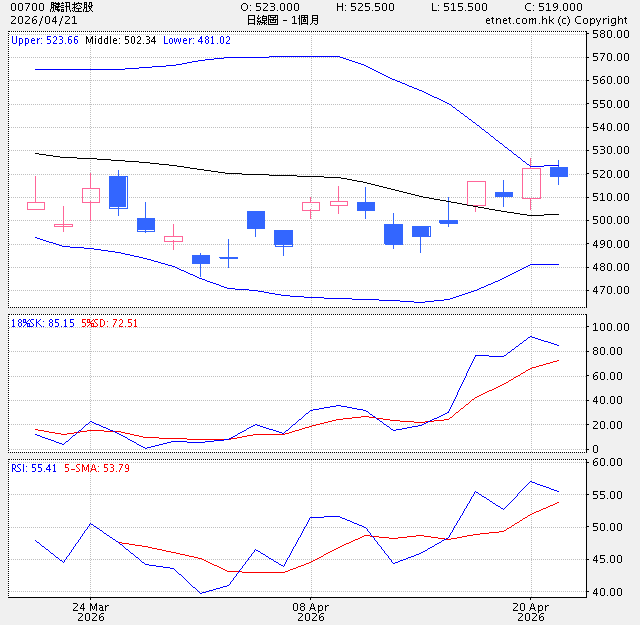The height and width of the screenshot is (625, 640).
Task: Select the 日線圖 - 1個月 chart period label
Action: pyautogui.click(x=283, y=20)
